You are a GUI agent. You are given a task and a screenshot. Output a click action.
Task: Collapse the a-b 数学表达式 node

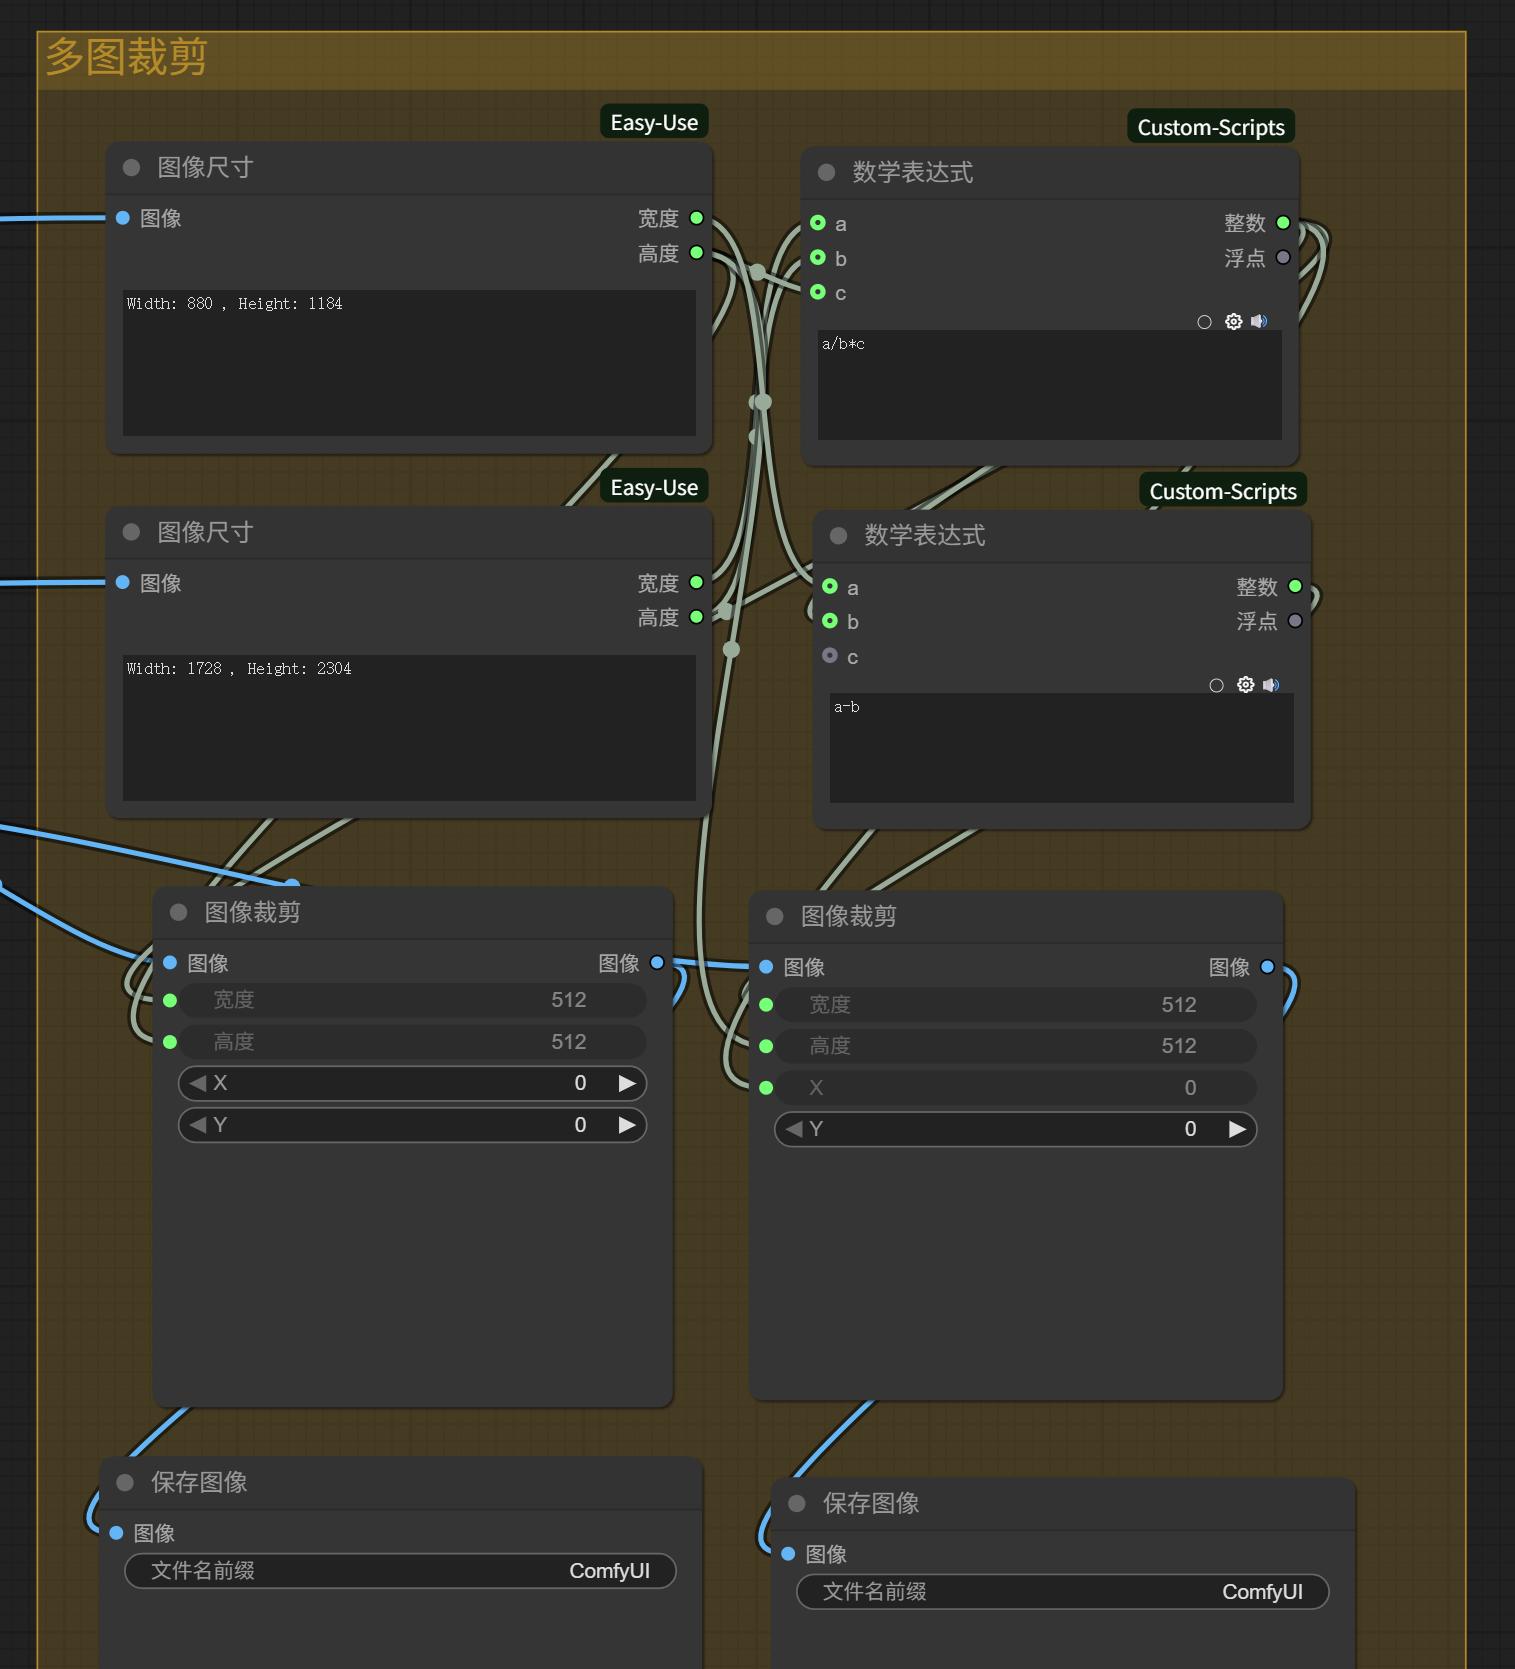click(839, 536)
